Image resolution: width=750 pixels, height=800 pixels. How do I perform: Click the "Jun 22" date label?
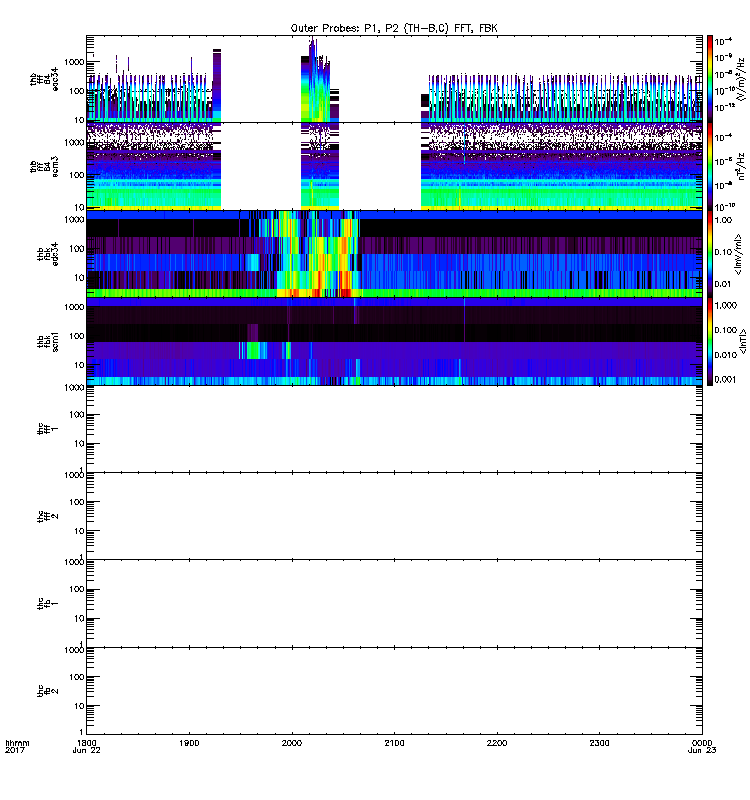click(x=86, y=750)
